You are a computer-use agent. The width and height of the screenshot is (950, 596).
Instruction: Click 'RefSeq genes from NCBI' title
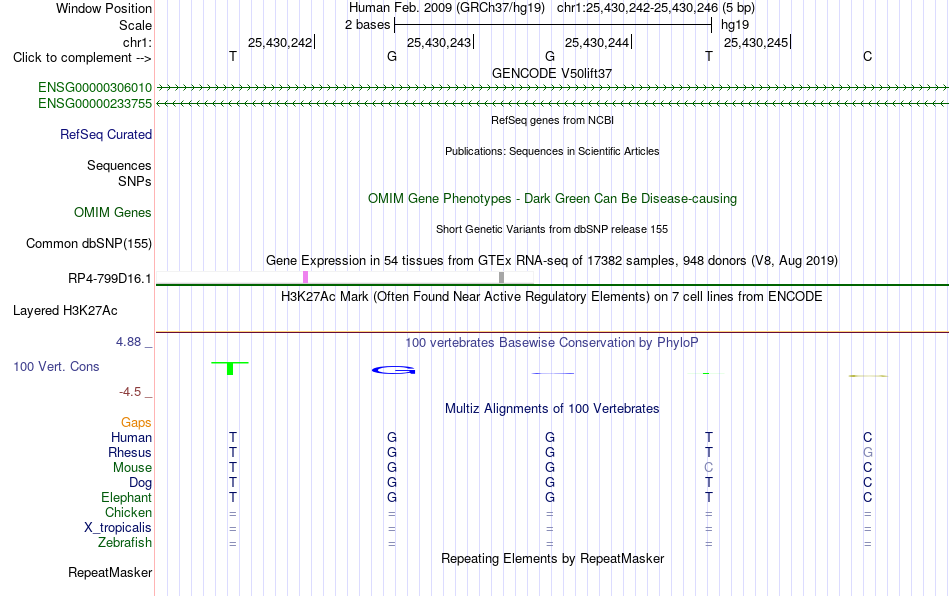coord(553,121)
